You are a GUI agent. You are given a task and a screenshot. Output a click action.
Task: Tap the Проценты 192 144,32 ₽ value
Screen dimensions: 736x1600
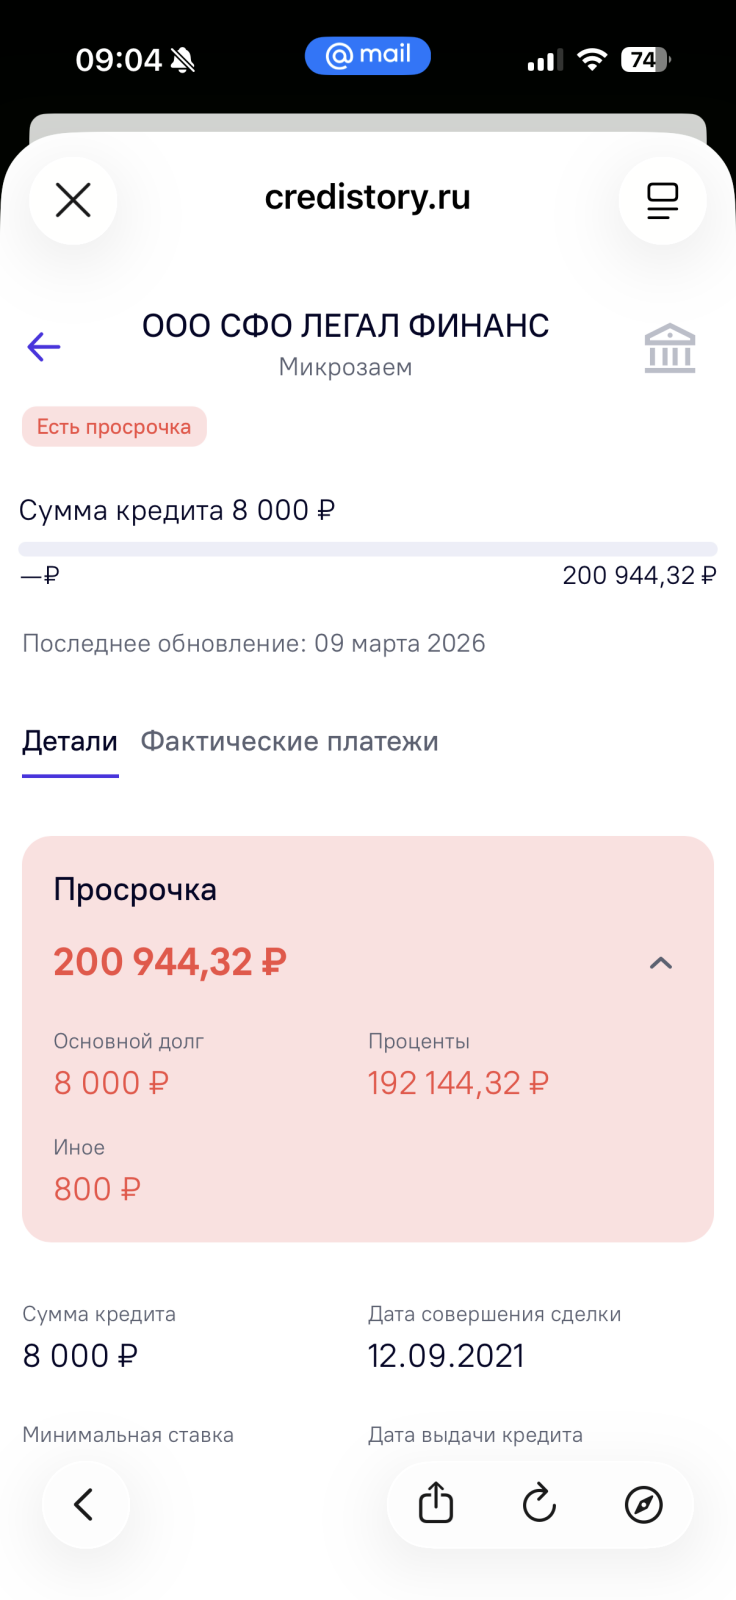tap(458, 1083)
